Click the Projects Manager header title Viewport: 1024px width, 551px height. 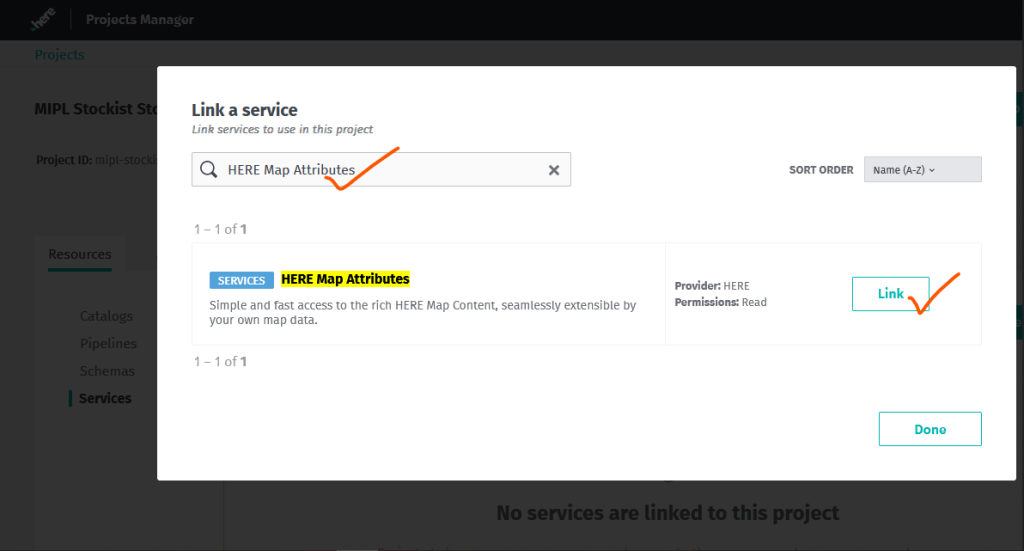(140, 20)
